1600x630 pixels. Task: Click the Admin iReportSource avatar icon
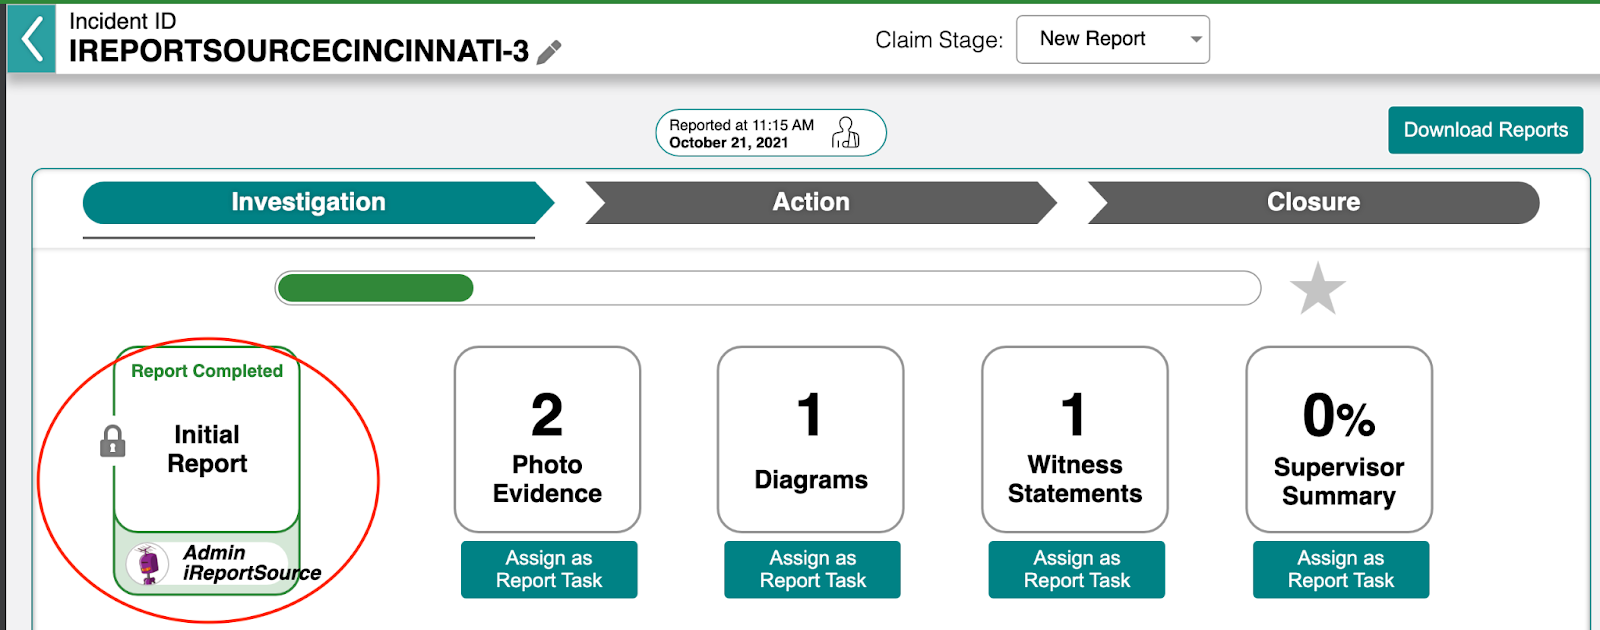pyautogui.click(x=148, y=564)
